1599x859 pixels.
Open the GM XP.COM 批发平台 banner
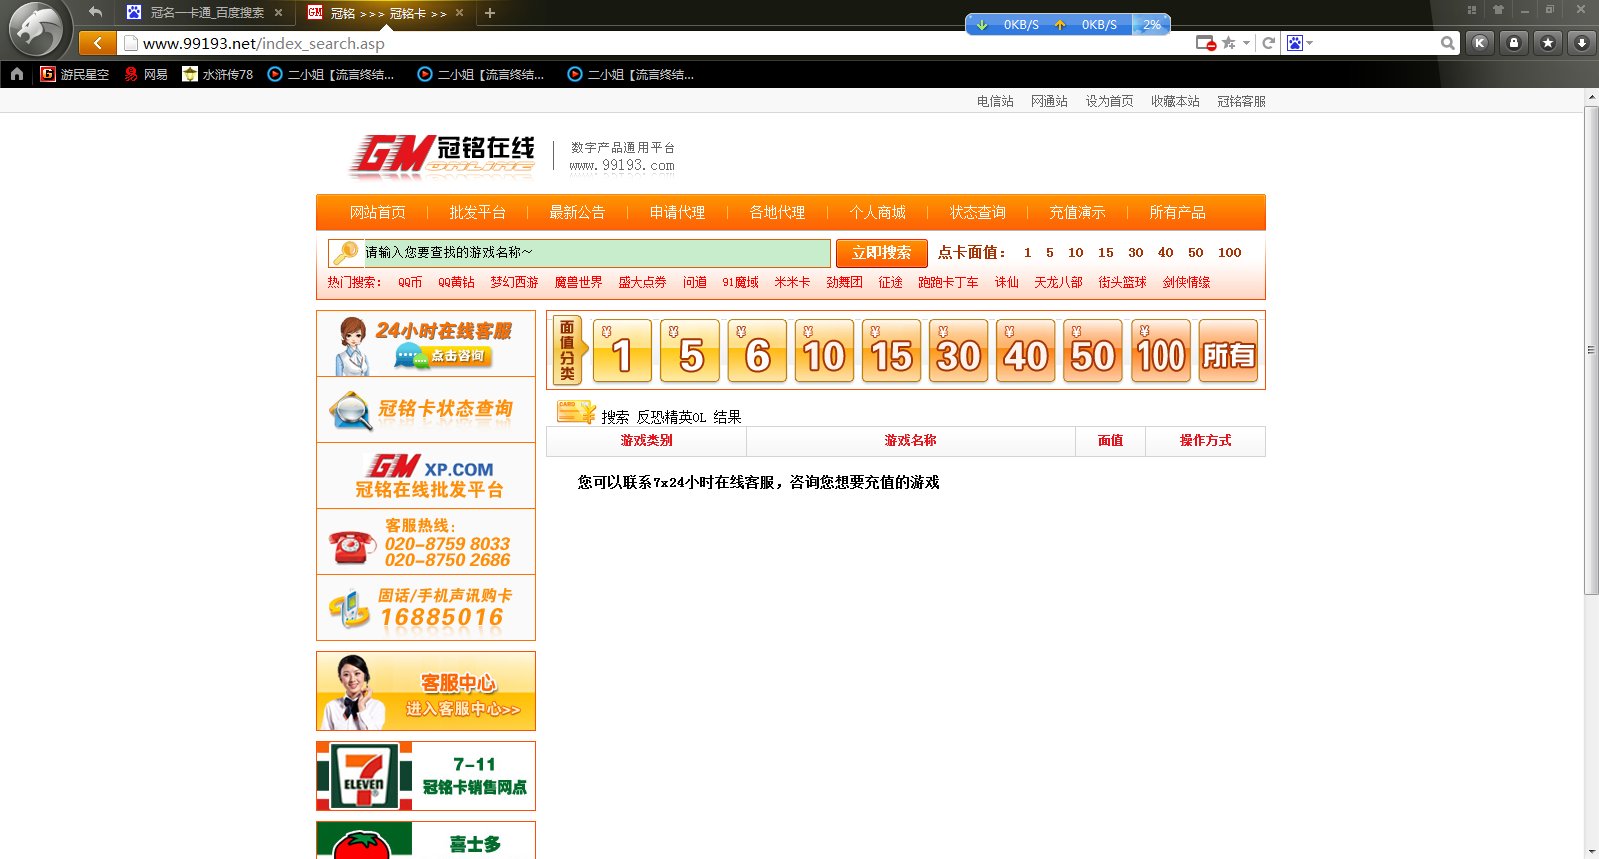click(426, 476)
